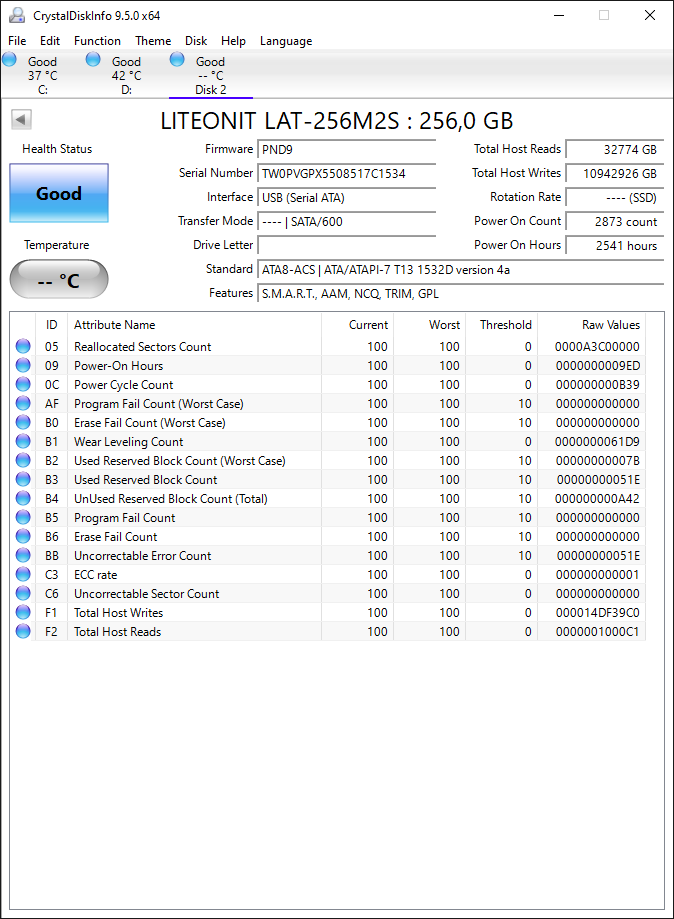Click the previous disk arrow icon
Viewport: 674px width, 919px height.
click(x=21, y=120)
